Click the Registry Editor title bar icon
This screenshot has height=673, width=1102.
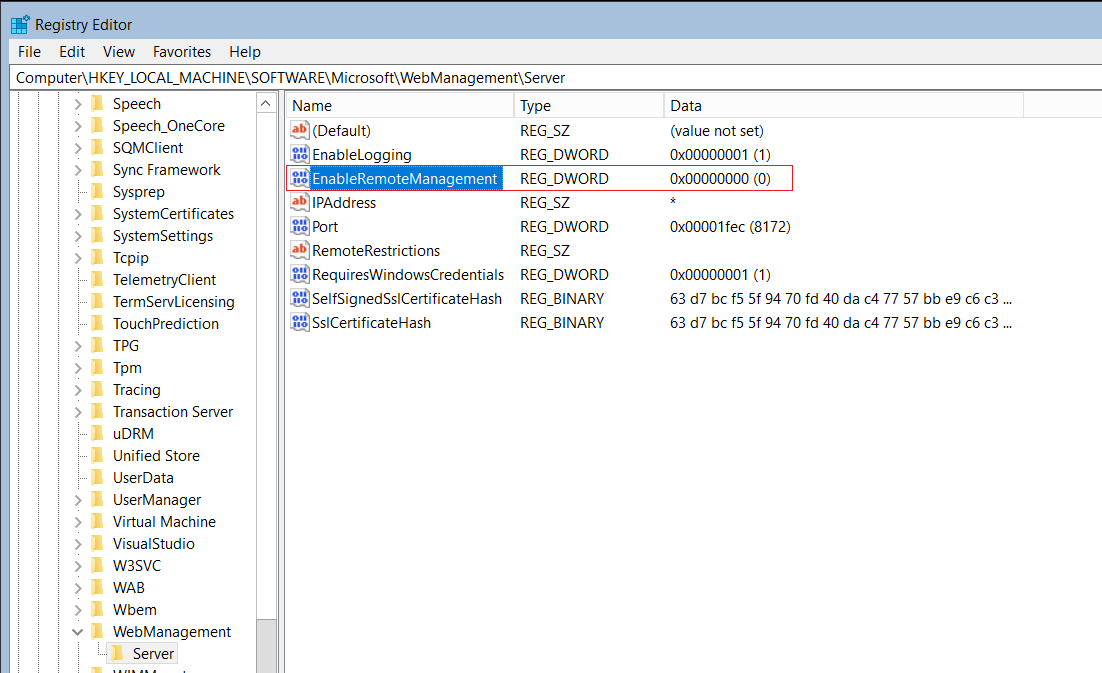tap(20, 25)
